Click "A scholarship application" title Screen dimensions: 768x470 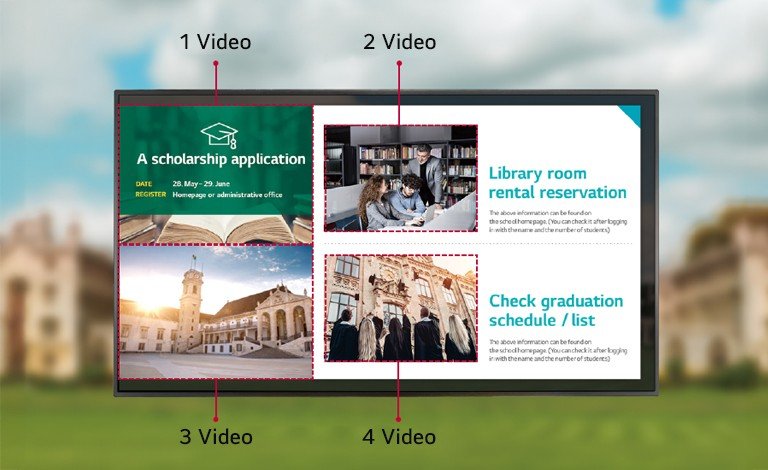(x=221, y=159)
